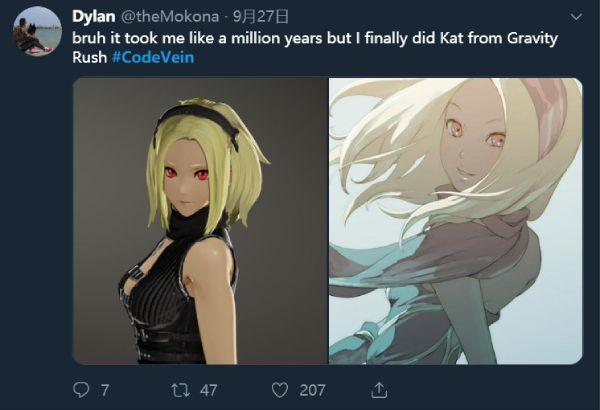Open the share icon menu

pos(378,389)
